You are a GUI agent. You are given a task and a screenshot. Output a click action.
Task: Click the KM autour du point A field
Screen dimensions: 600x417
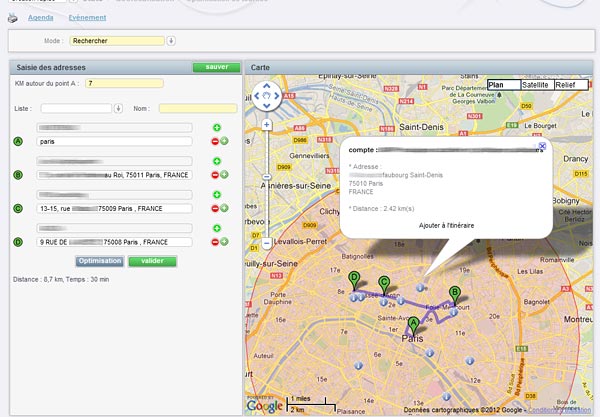(x=124, y=83)
